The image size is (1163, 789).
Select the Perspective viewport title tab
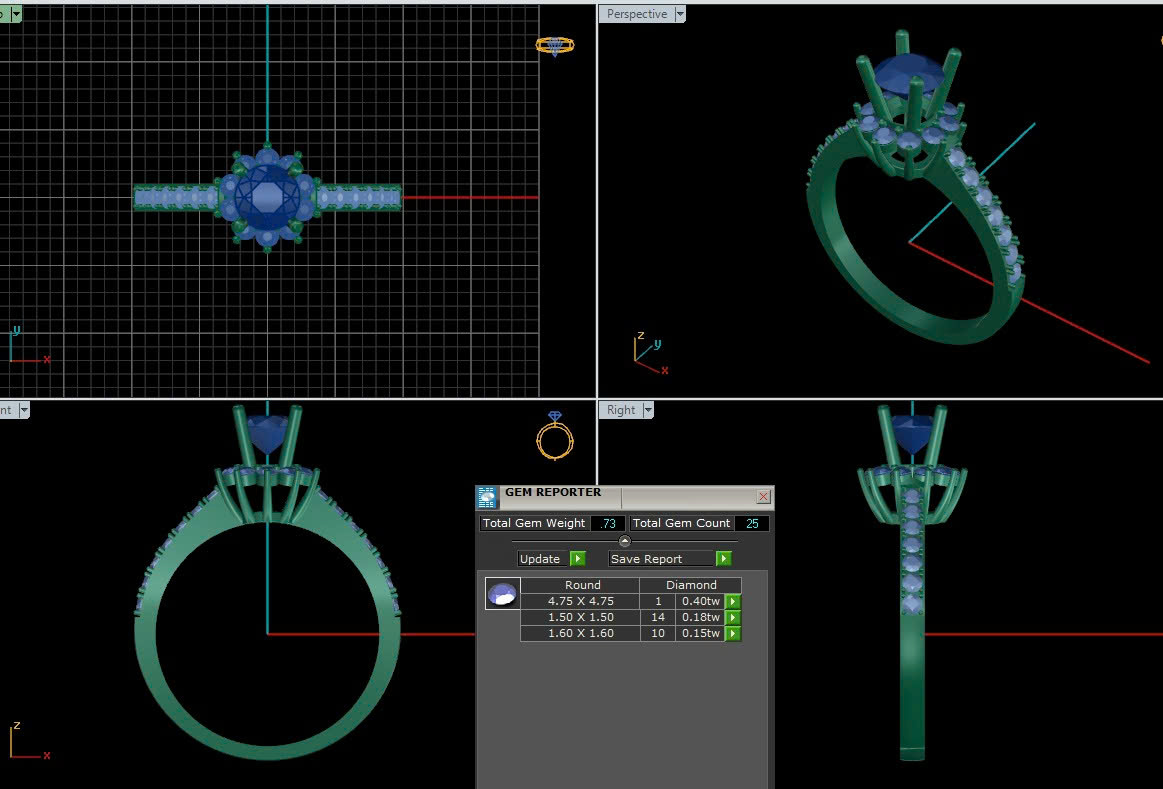pos(636,14)
